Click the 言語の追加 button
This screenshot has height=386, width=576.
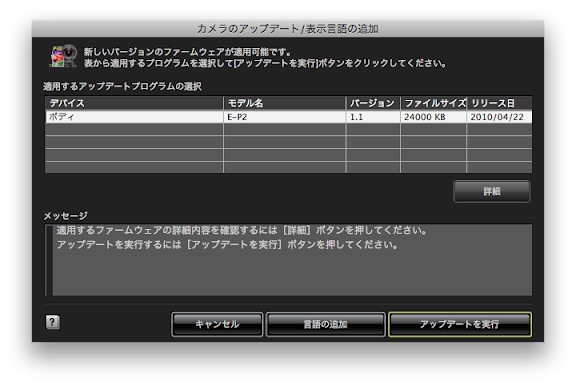coord(325,324)
